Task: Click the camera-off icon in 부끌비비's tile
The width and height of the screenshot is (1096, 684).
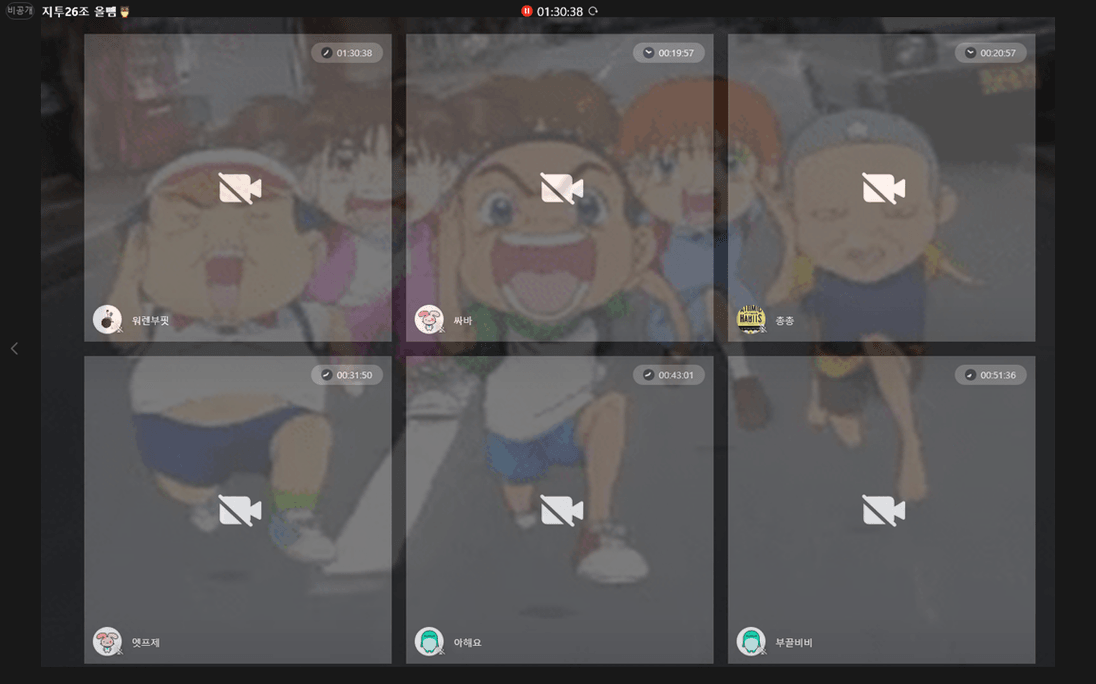Action: (x=884, y=510)
